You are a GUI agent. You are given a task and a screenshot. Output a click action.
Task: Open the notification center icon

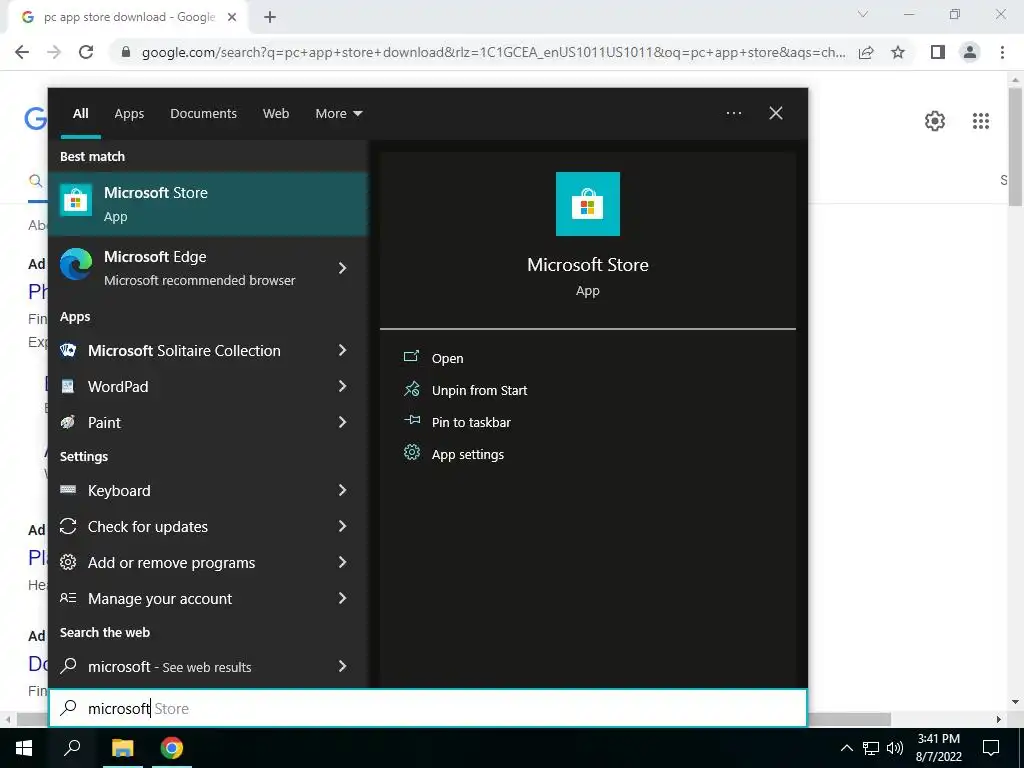pyautogui.click(x=991, y=748)
